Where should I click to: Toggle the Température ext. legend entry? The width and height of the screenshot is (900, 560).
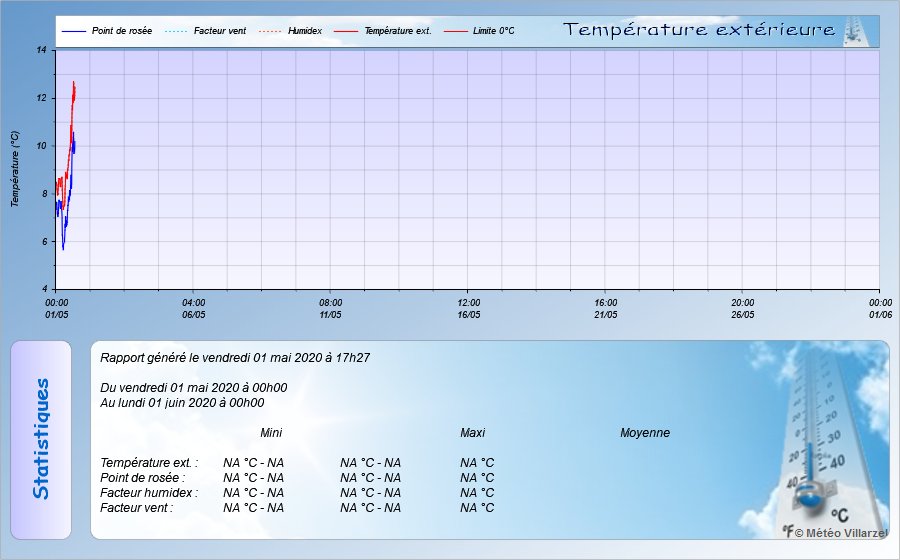pyautogui.click(x=397, y=32)
